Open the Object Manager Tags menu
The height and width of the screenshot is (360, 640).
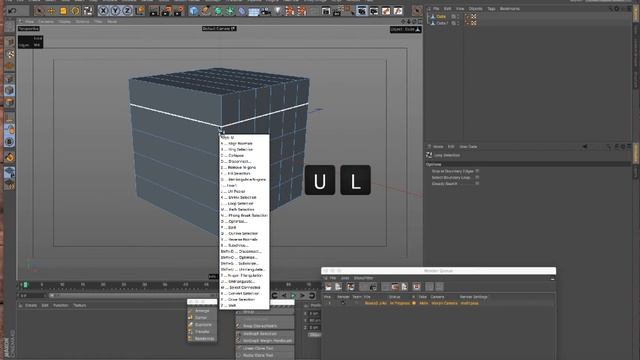[x=491, y=9]
